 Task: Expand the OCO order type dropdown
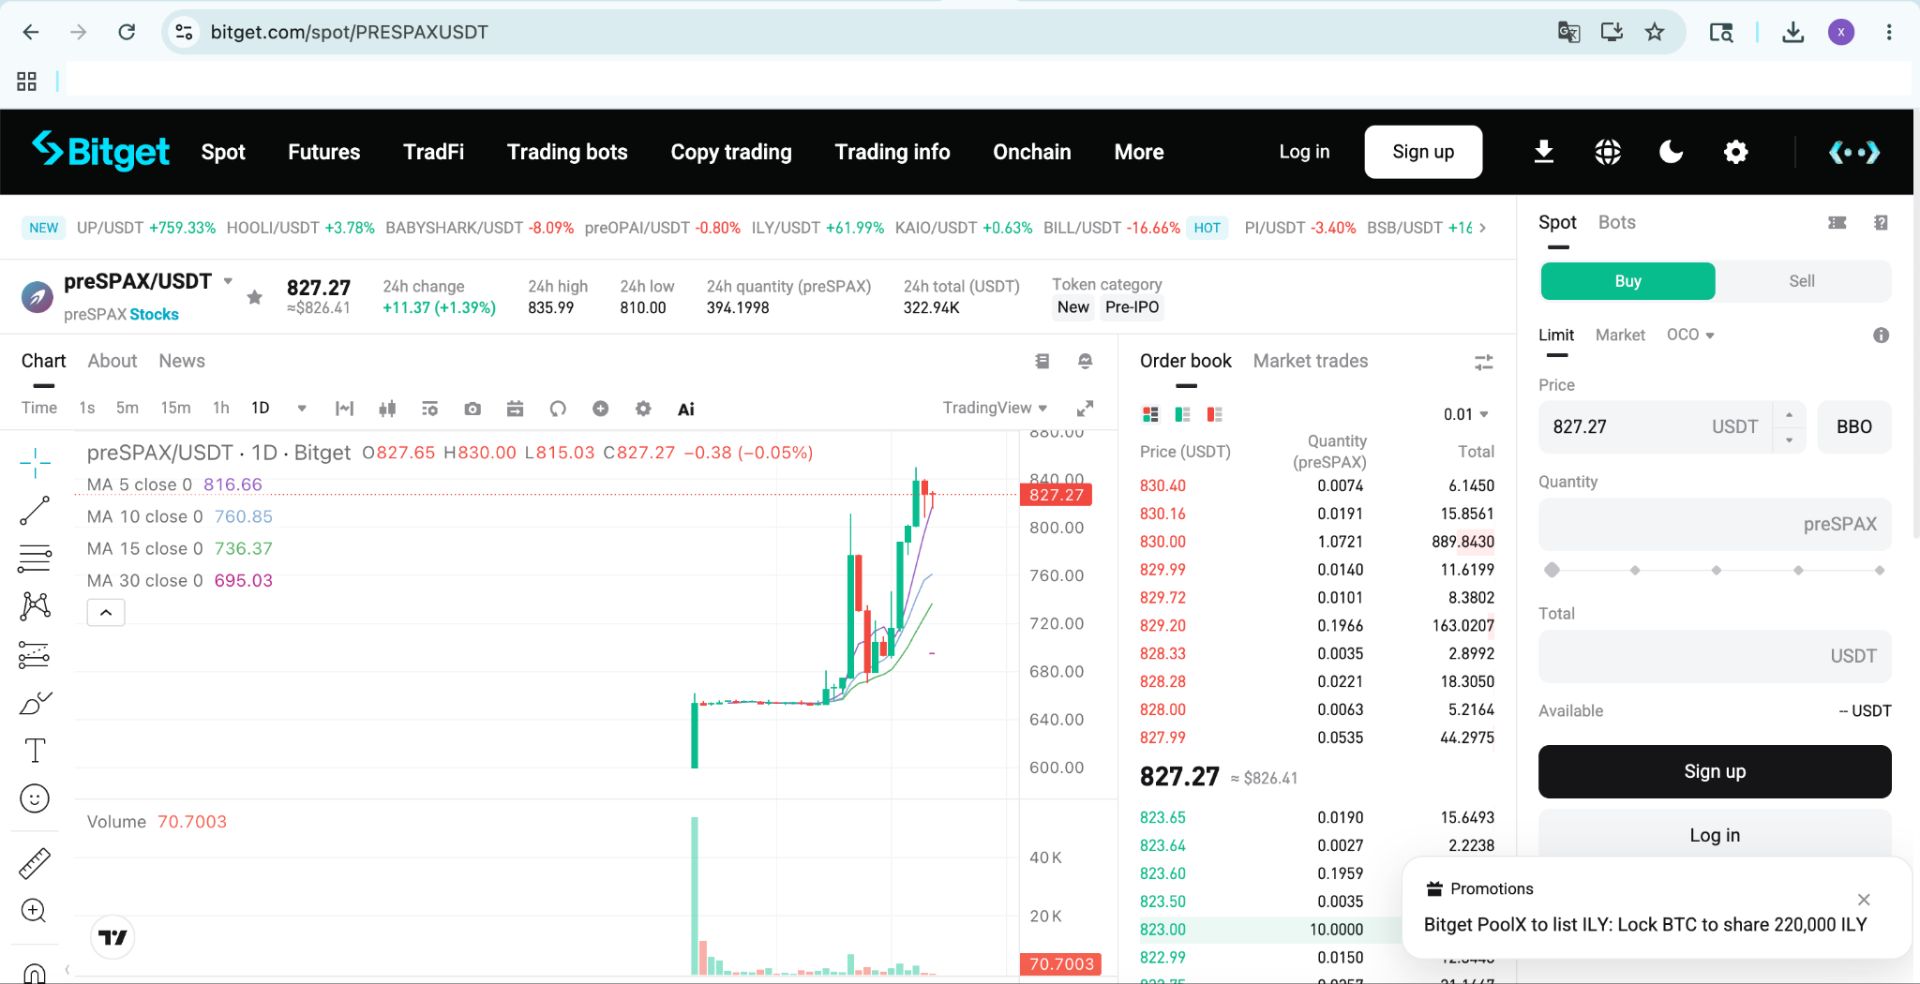click(1691, 335)
